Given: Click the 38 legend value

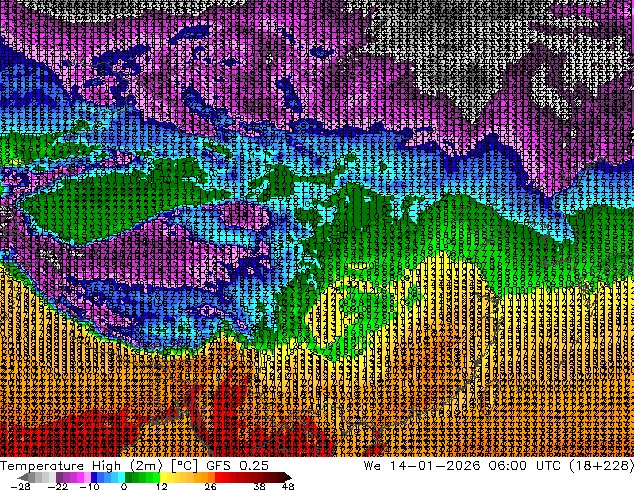Looking at the screenshot, I should coord(260,486).
